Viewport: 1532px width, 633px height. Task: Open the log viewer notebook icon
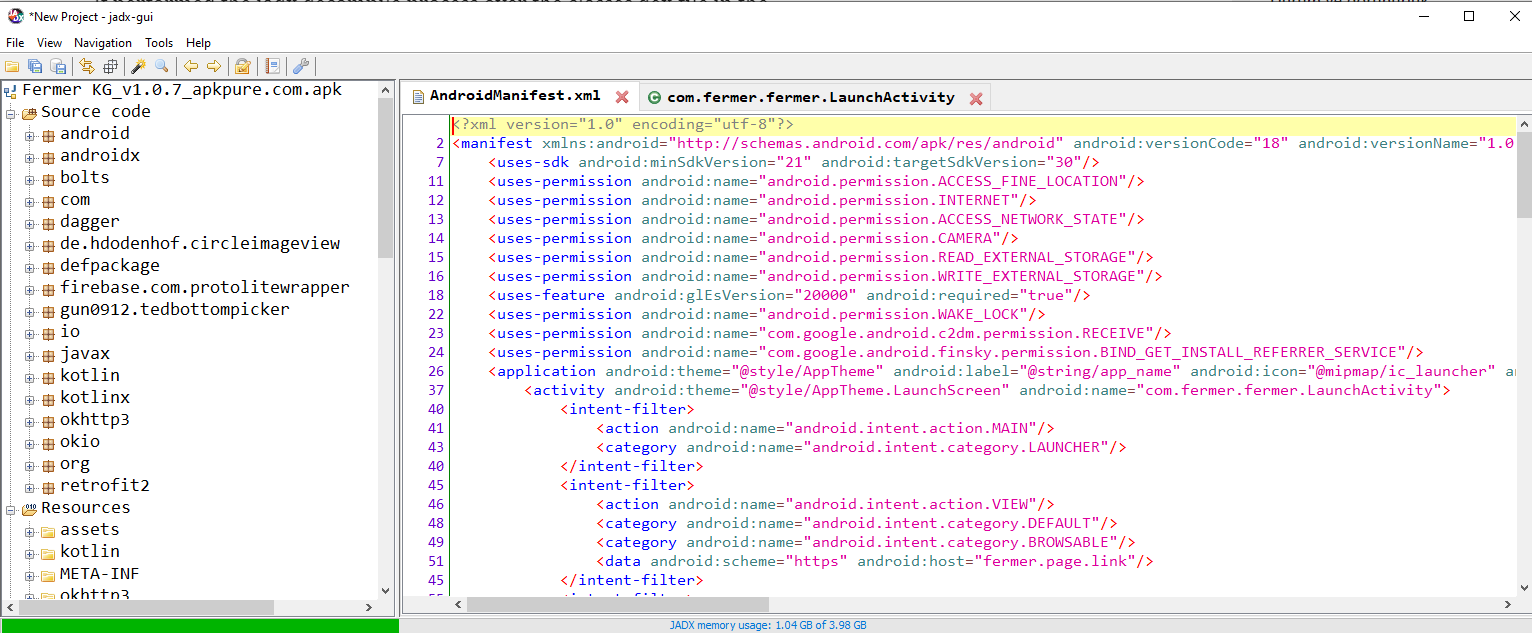coord(272,67)
